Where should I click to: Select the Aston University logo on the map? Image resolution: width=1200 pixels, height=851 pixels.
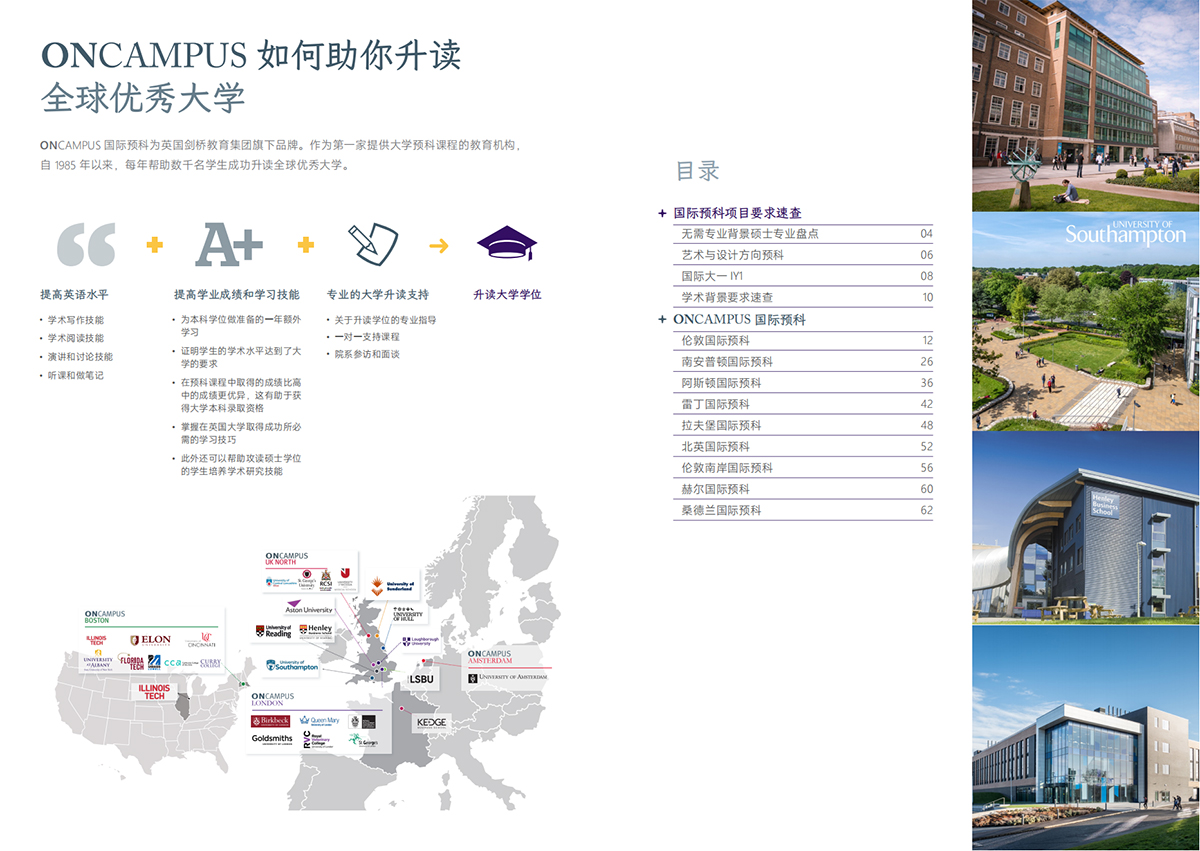308,608
